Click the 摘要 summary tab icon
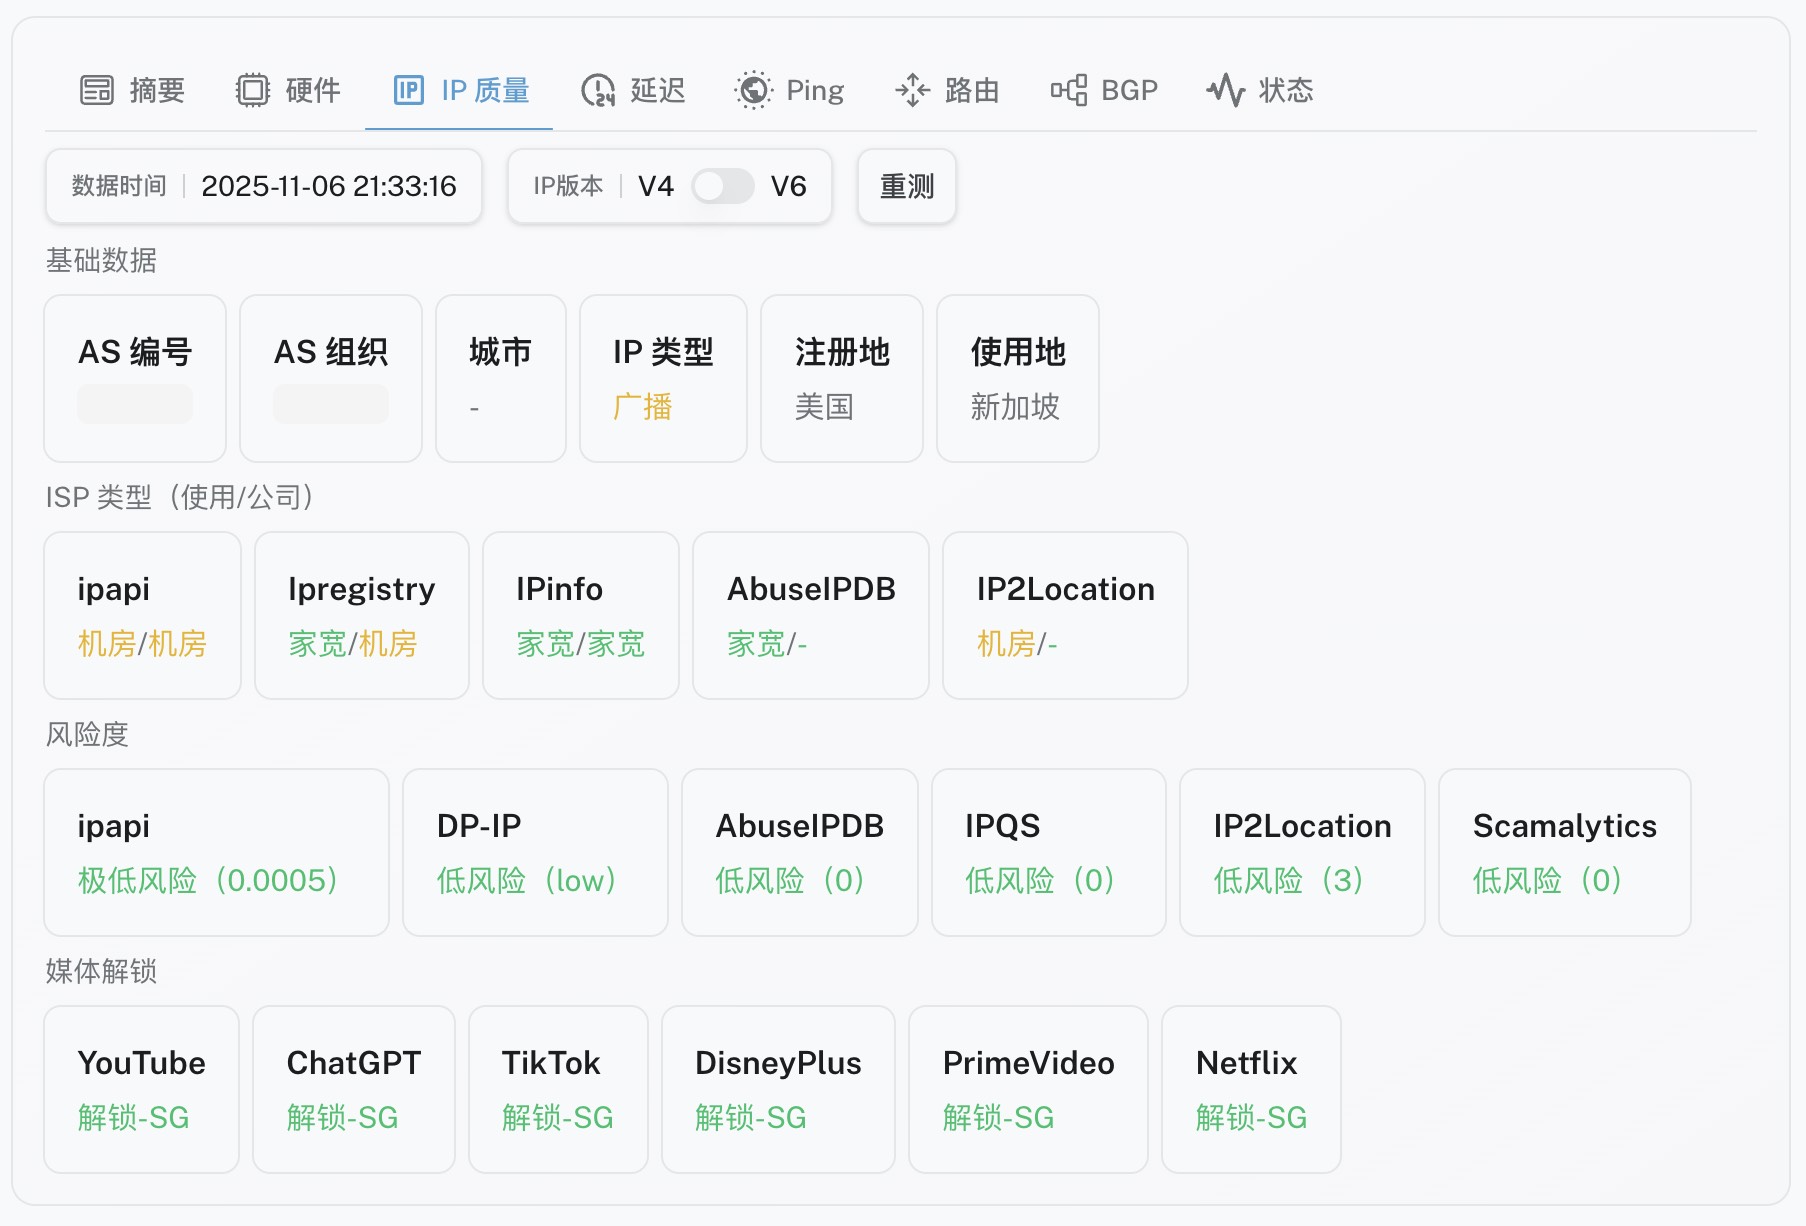The image size is (1806, 1226). coord(97,90)
